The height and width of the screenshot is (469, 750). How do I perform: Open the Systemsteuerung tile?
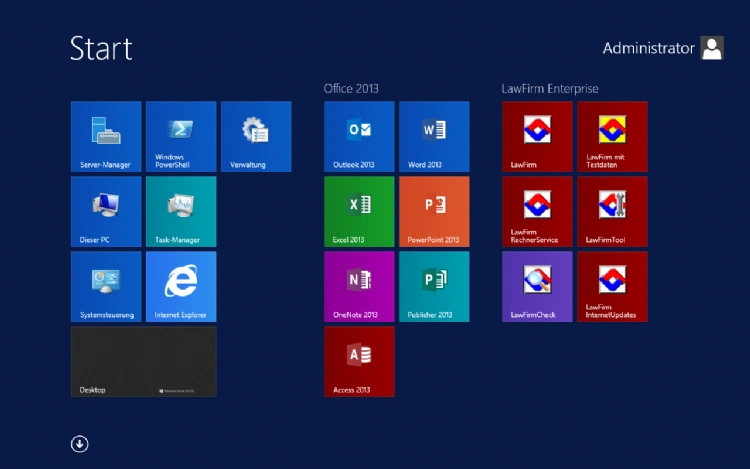tap(106, 286)
